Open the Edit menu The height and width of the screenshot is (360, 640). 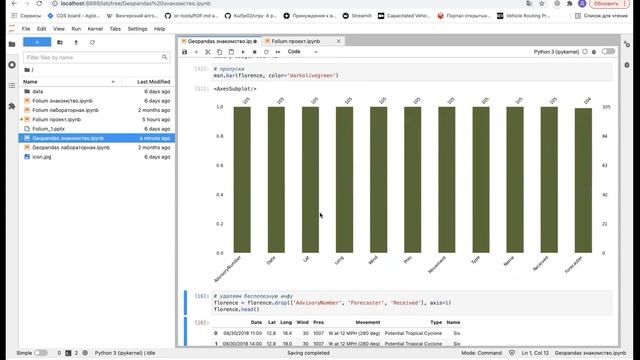(42, 29)
